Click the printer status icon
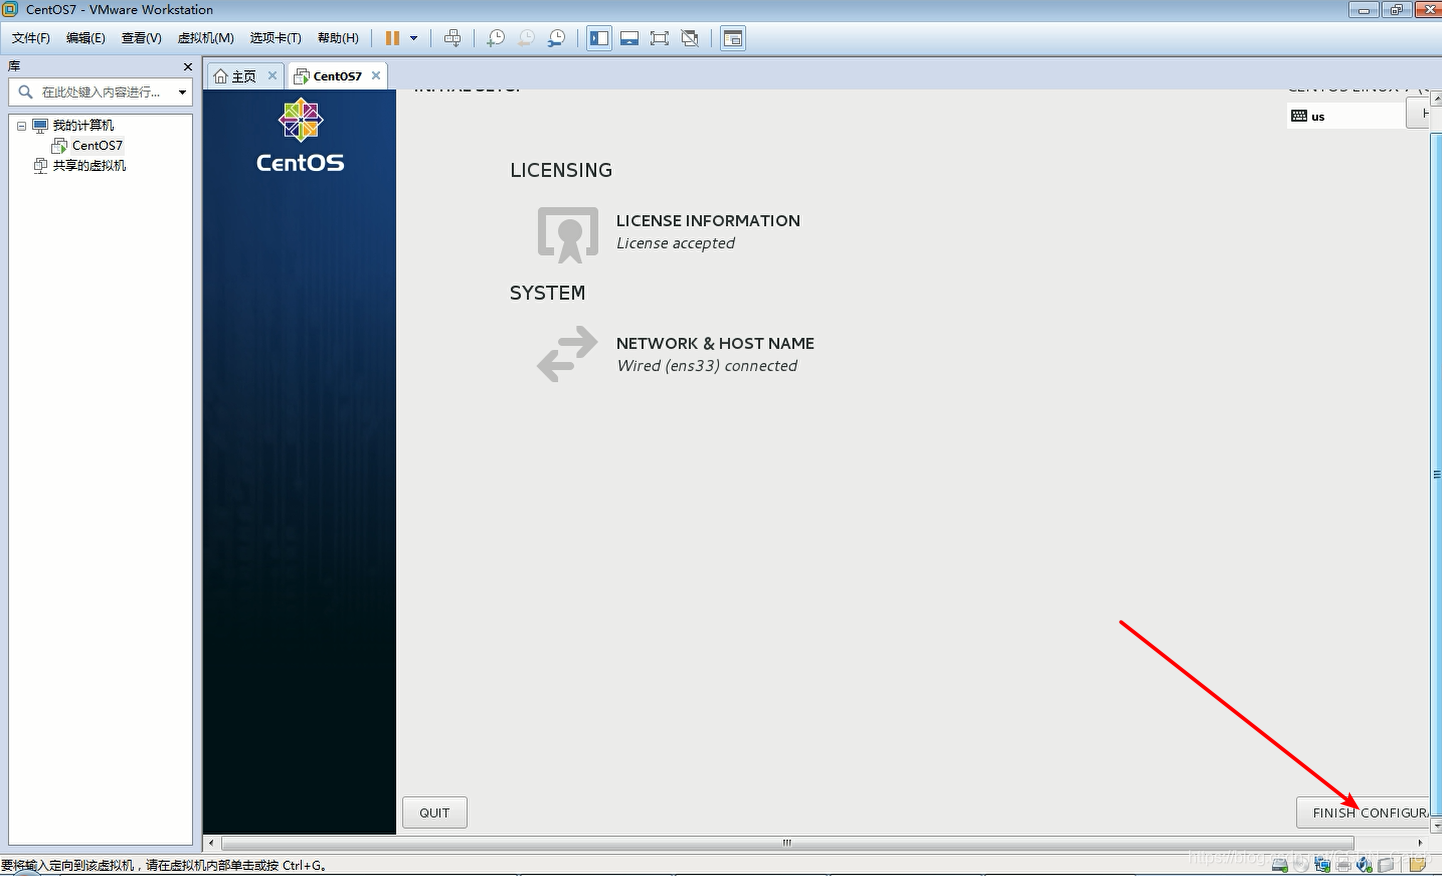Image resolution: width=1442 pixels, height=876 pixels. tap(1343, 864)
